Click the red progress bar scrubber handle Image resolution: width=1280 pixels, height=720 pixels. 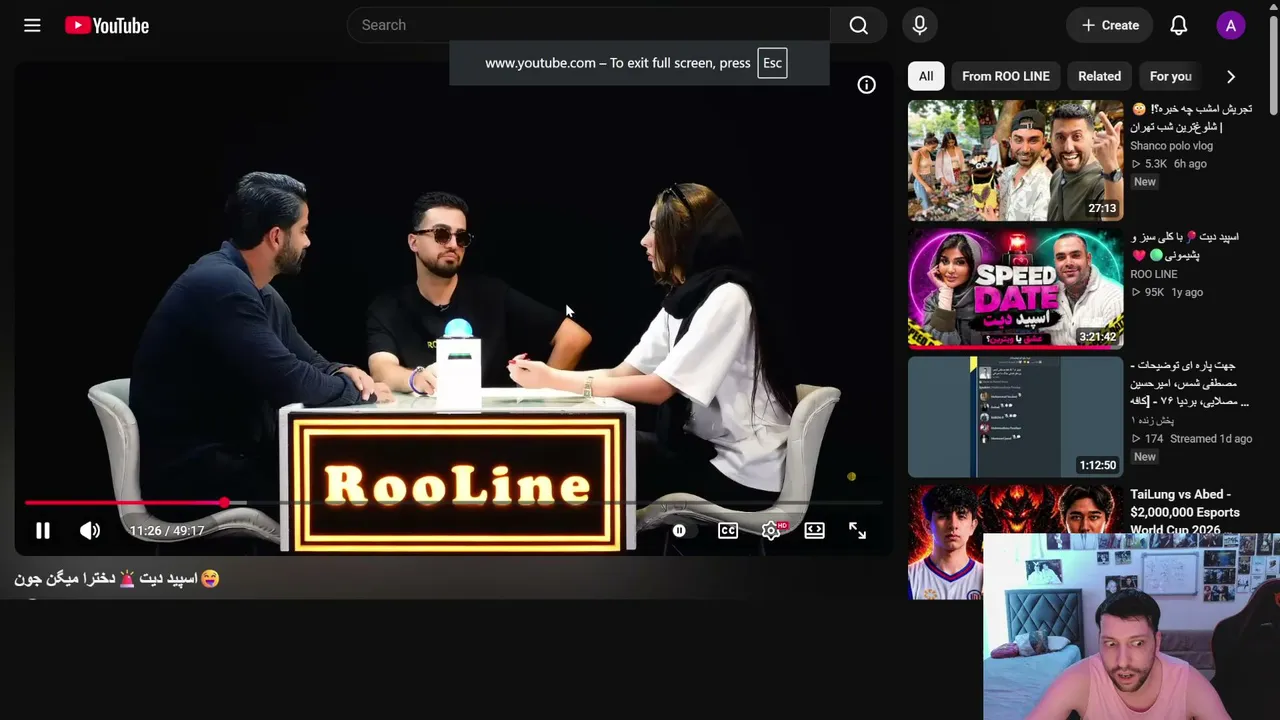[225, 502]
